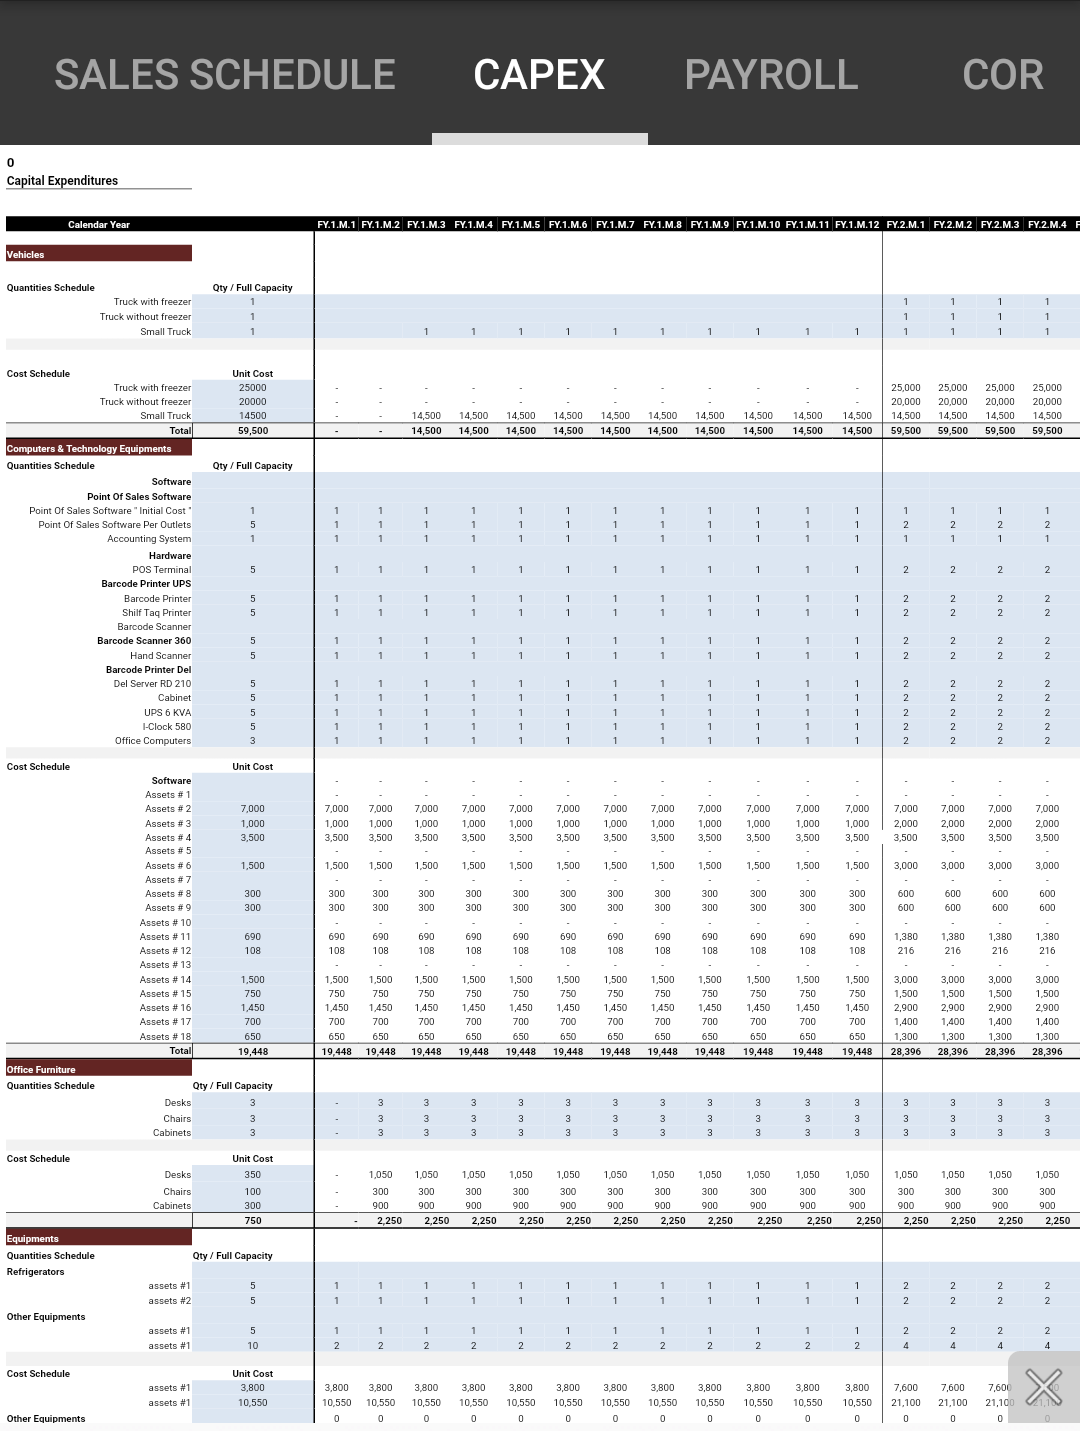The image size is (1080, 1431).
Task: Select the 20000 unit cost cell
Action: 253,402
